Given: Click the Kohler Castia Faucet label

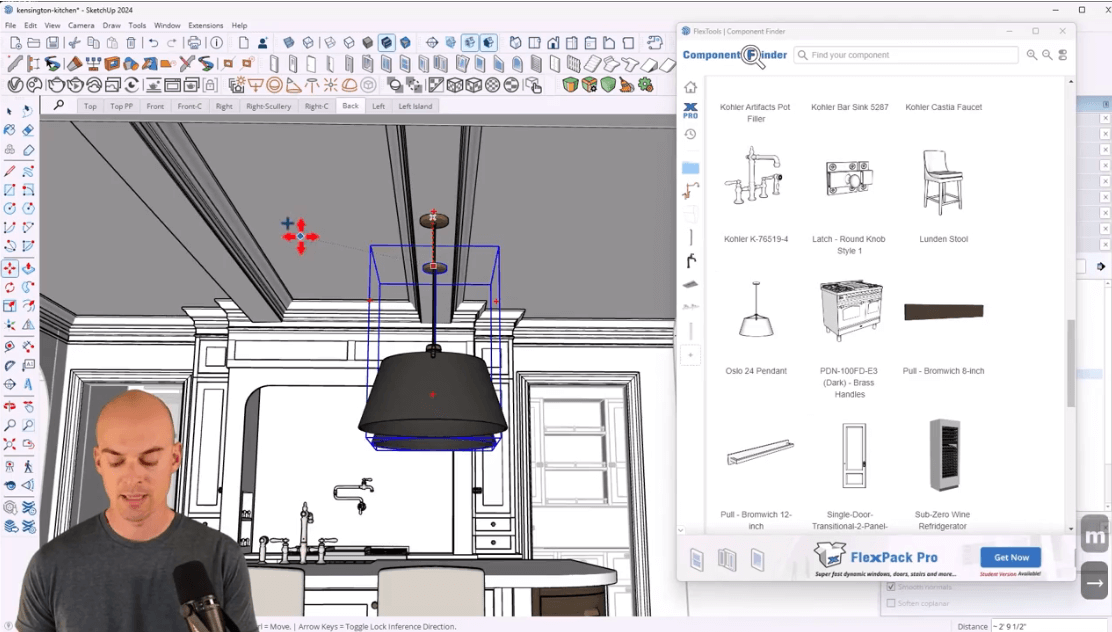Looking at the screenshot, I should [x=943, y=107].
